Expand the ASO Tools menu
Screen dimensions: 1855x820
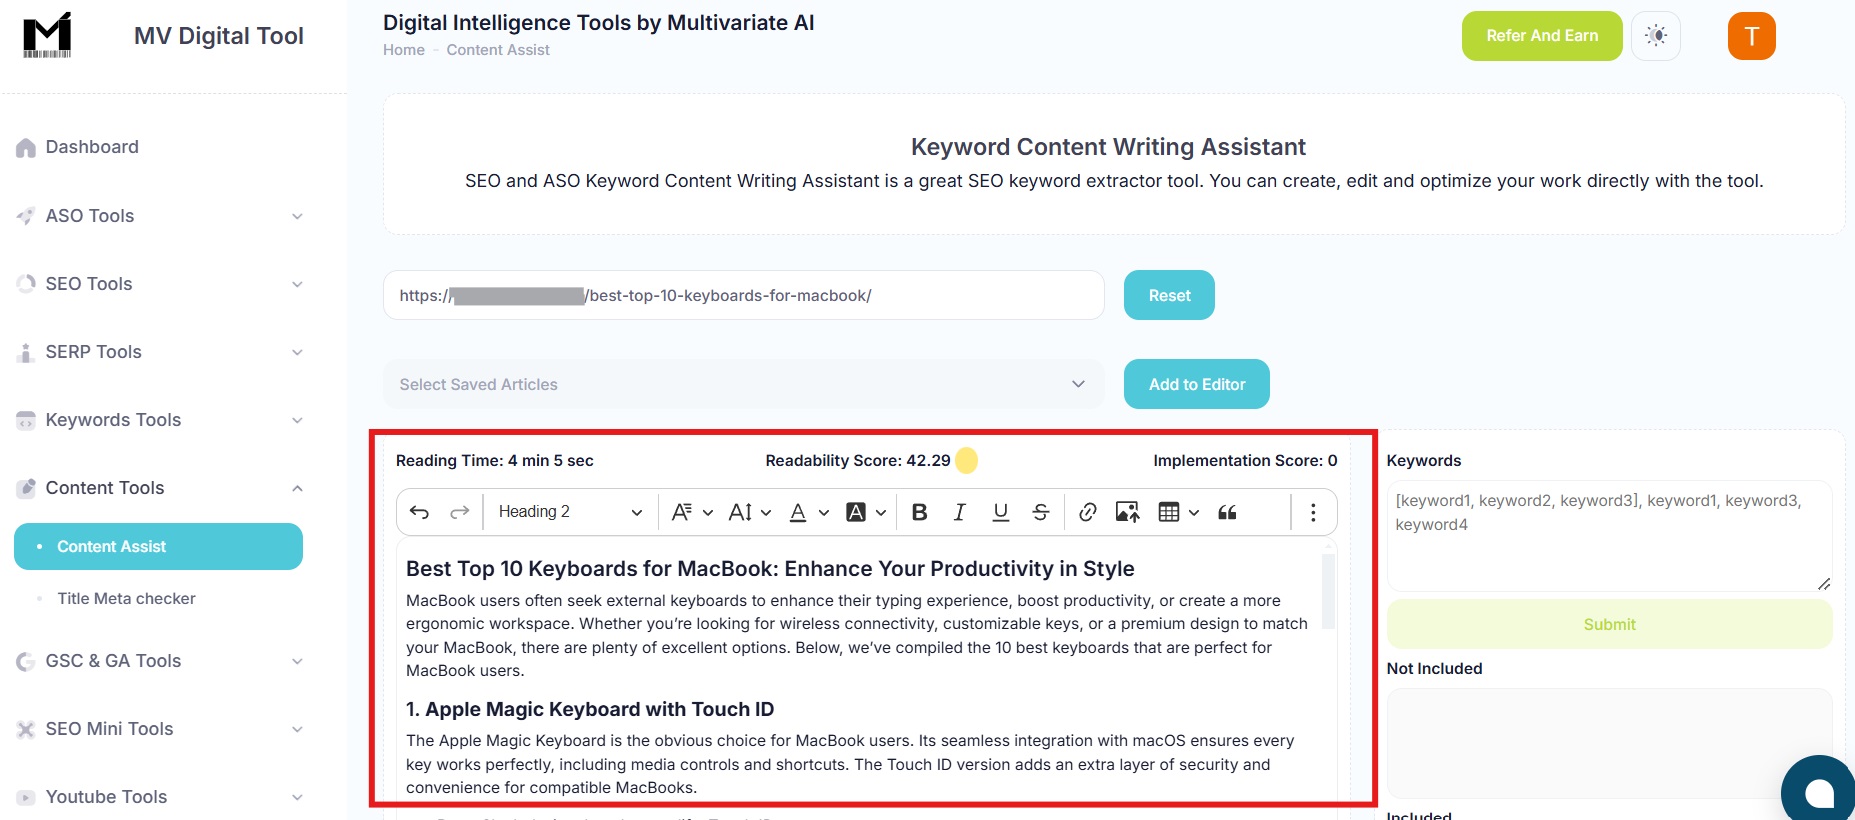160,216
